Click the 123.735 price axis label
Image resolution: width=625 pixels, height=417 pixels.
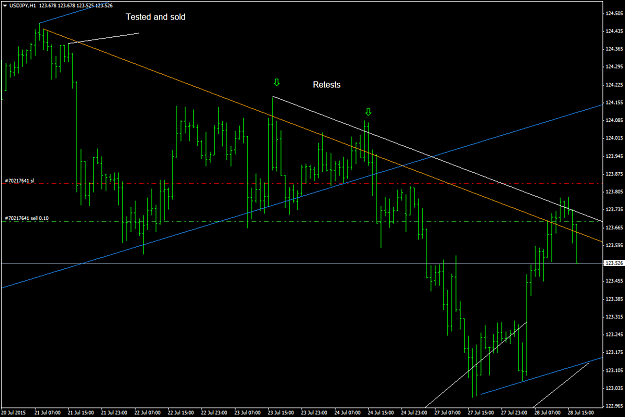[614, 209]
